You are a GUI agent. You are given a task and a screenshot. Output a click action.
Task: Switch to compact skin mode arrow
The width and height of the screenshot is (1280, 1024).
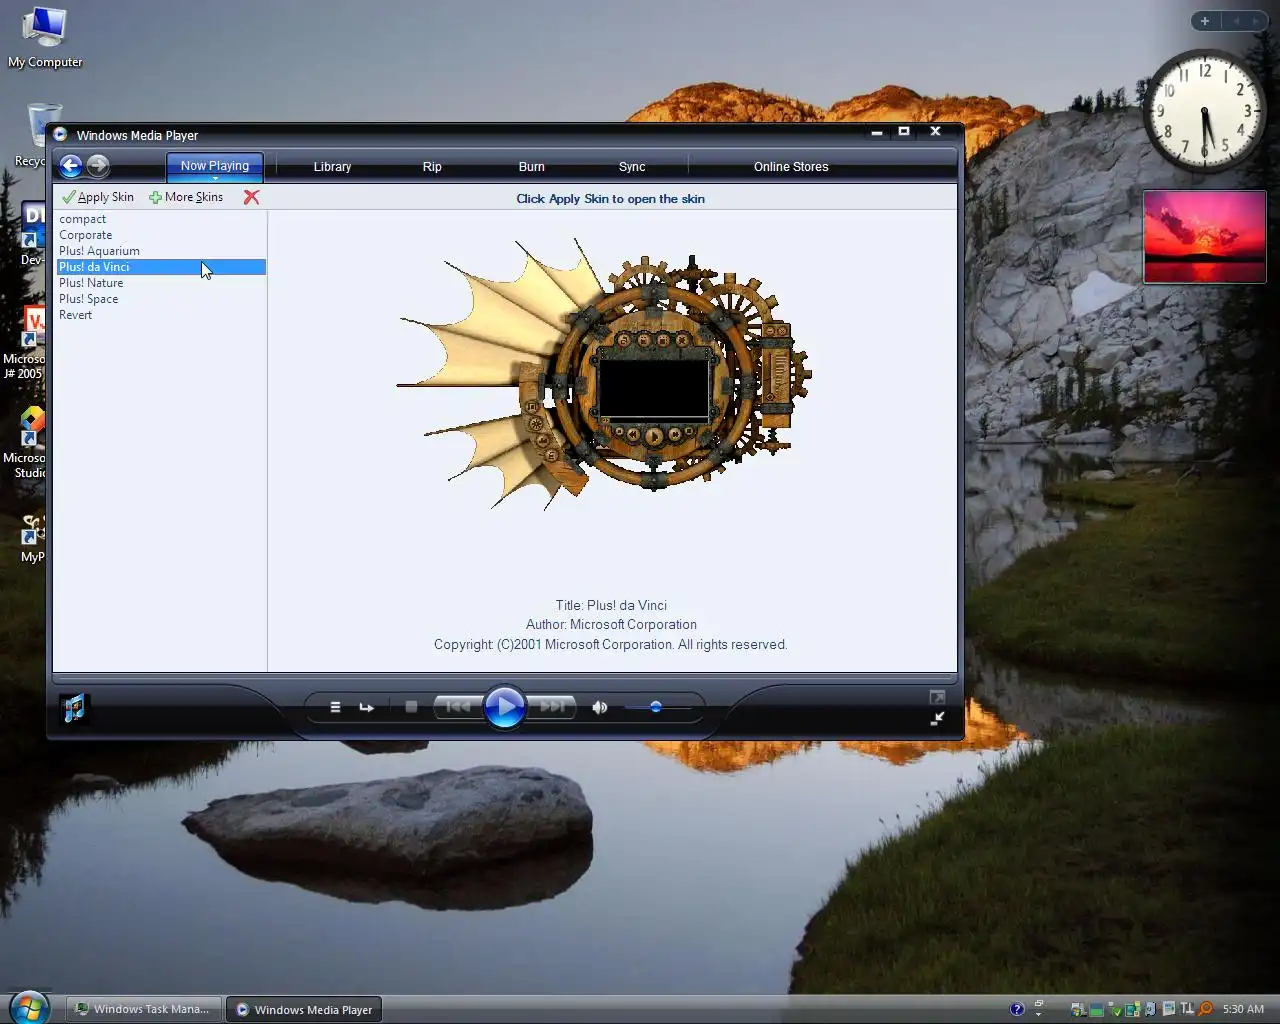(937, 718)
